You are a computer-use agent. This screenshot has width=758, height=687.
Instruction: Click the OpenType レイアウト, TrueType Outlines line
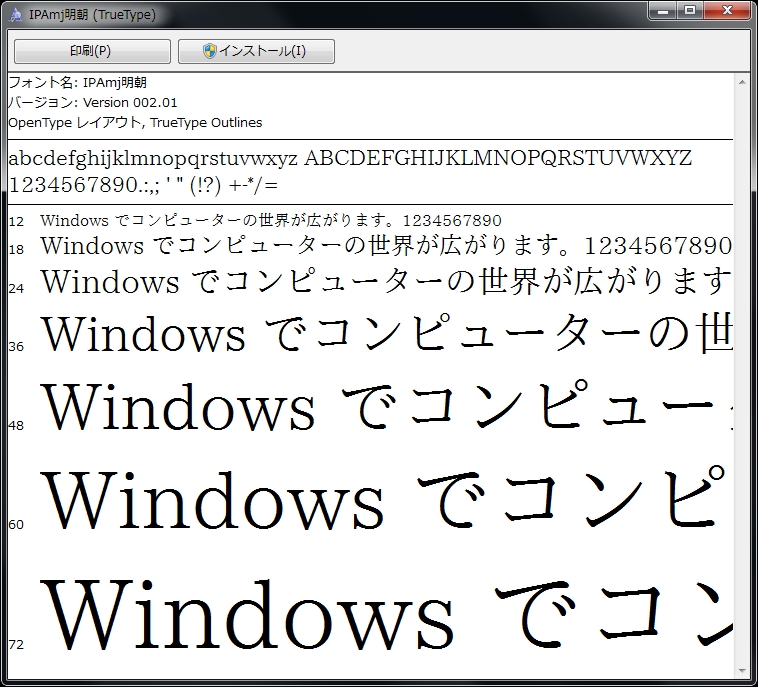point(135,122)
